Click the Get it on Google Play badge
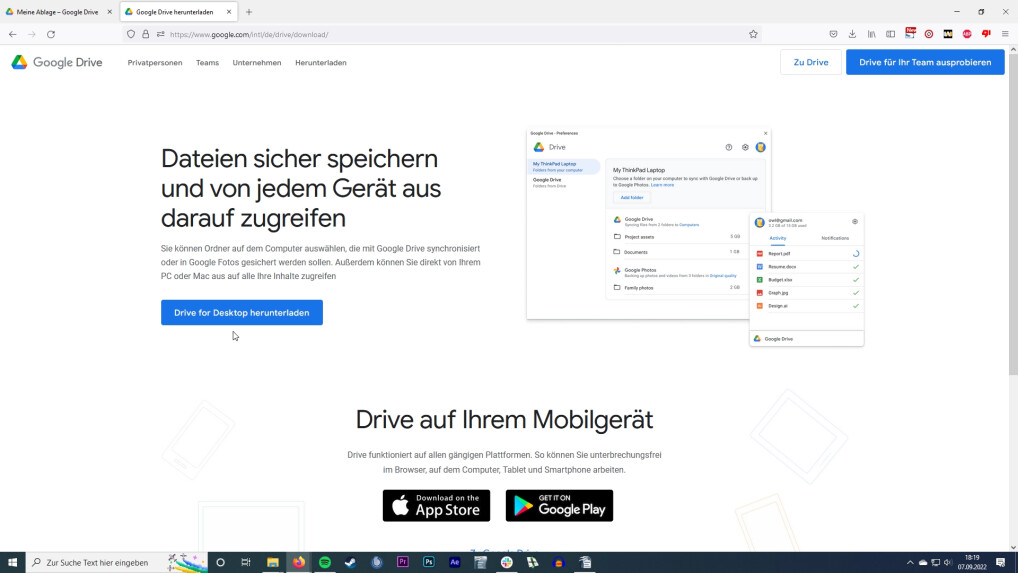 click(x=559, y=506)
